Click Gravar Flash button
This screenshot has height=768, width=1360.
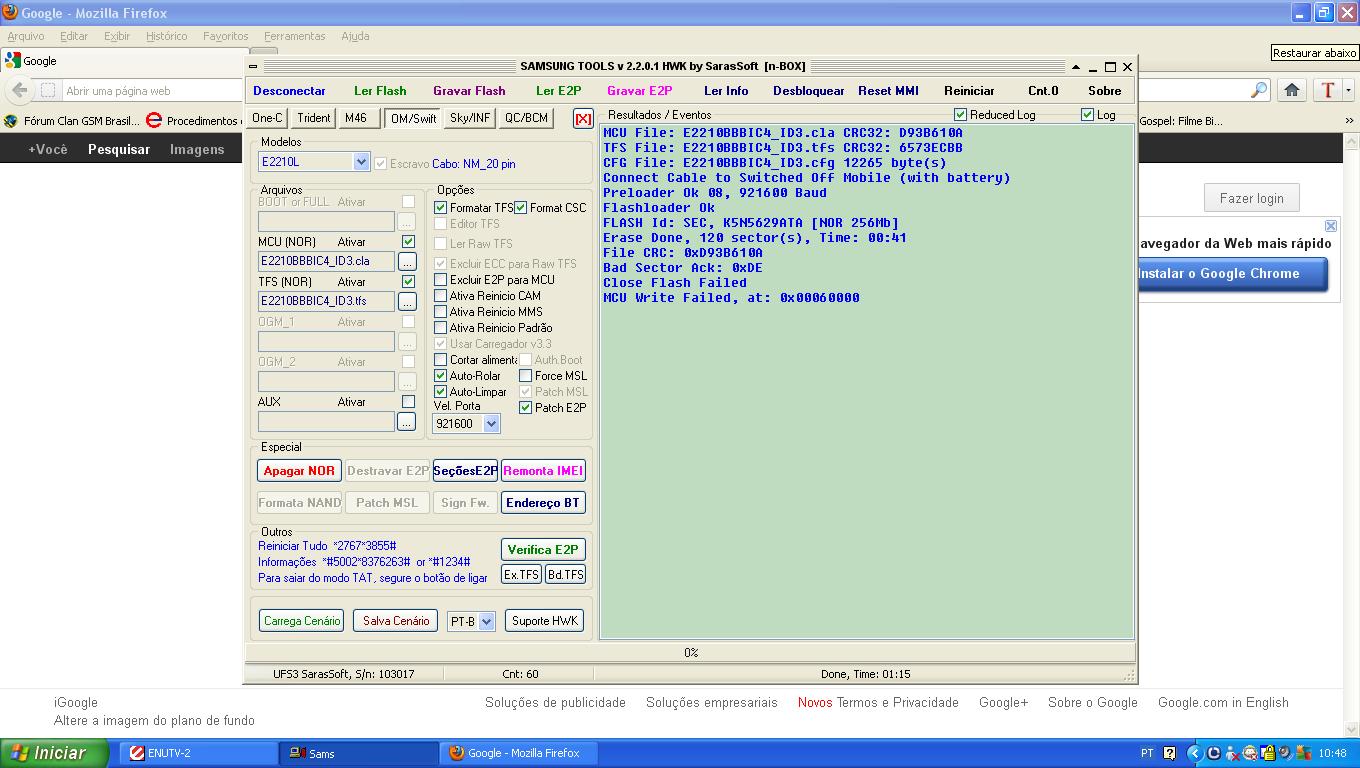click(469, 91)
